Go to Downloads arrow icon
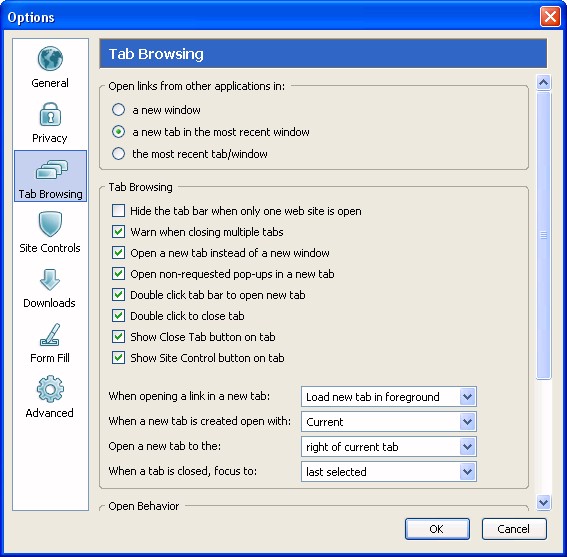Screen dimensions: 567x557 coord(50,280)
